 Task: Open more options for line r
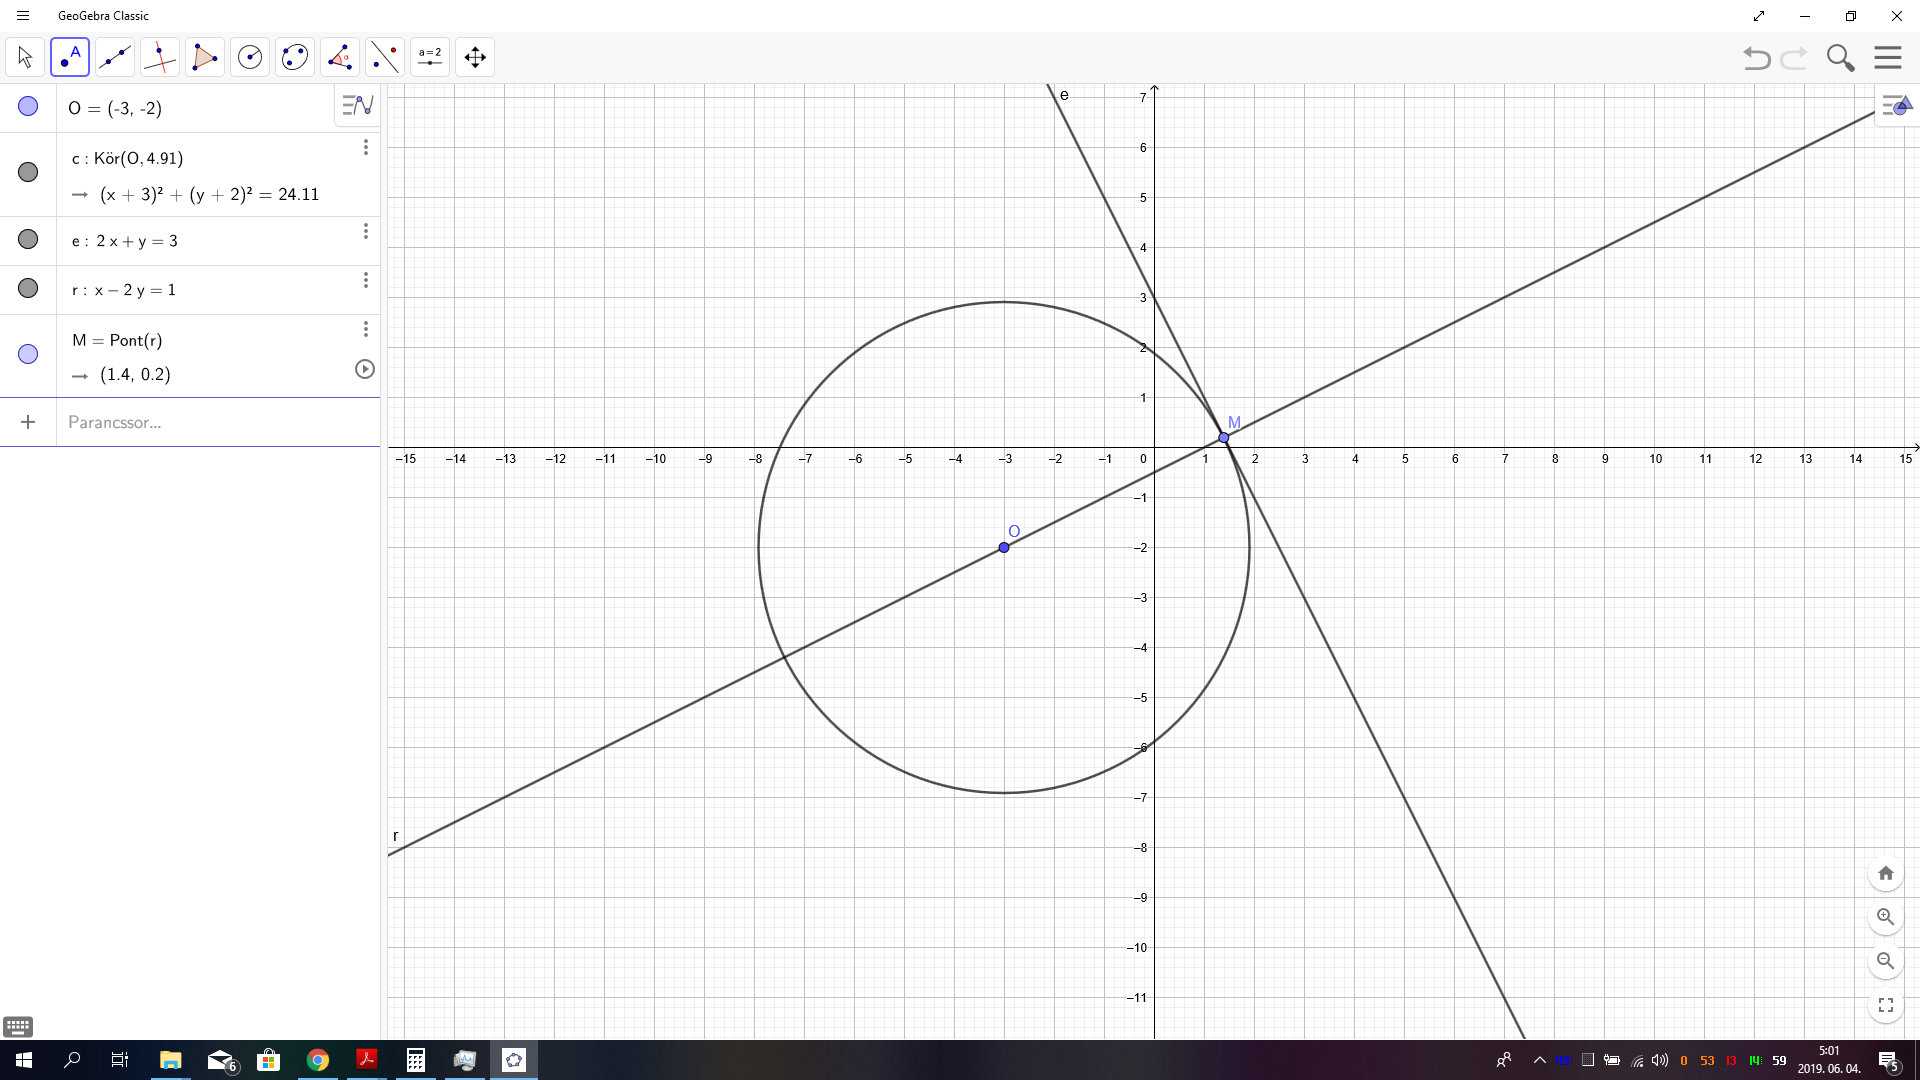(366, 280)
